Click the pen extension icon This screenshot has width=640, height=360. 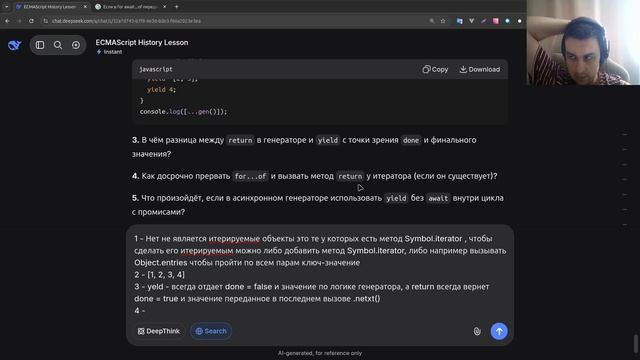point(484,21)
